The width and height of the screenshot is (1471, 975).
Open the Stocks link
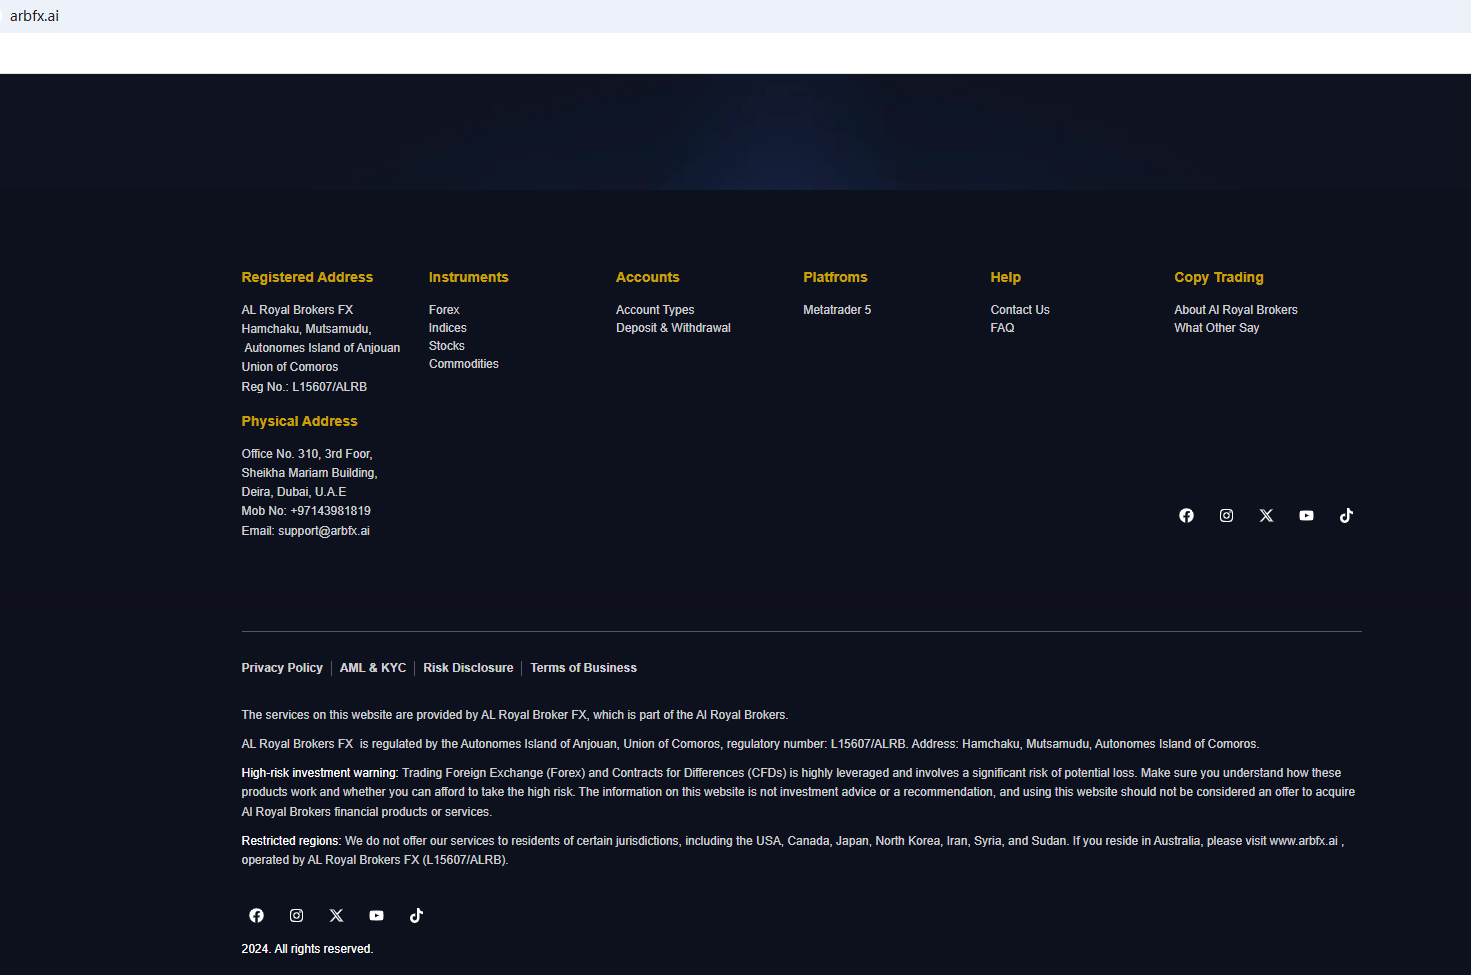coord(447,346)
